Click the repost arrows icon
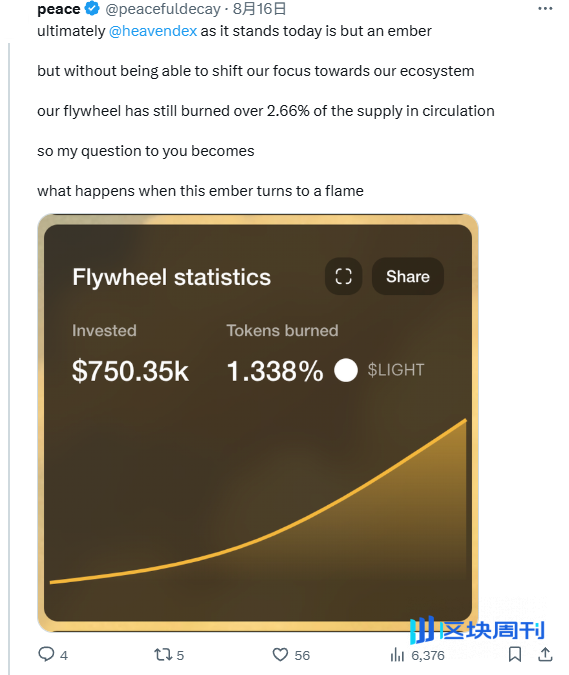Image resolution: width=569 pixels, height=675 pixels. point(163,655)
